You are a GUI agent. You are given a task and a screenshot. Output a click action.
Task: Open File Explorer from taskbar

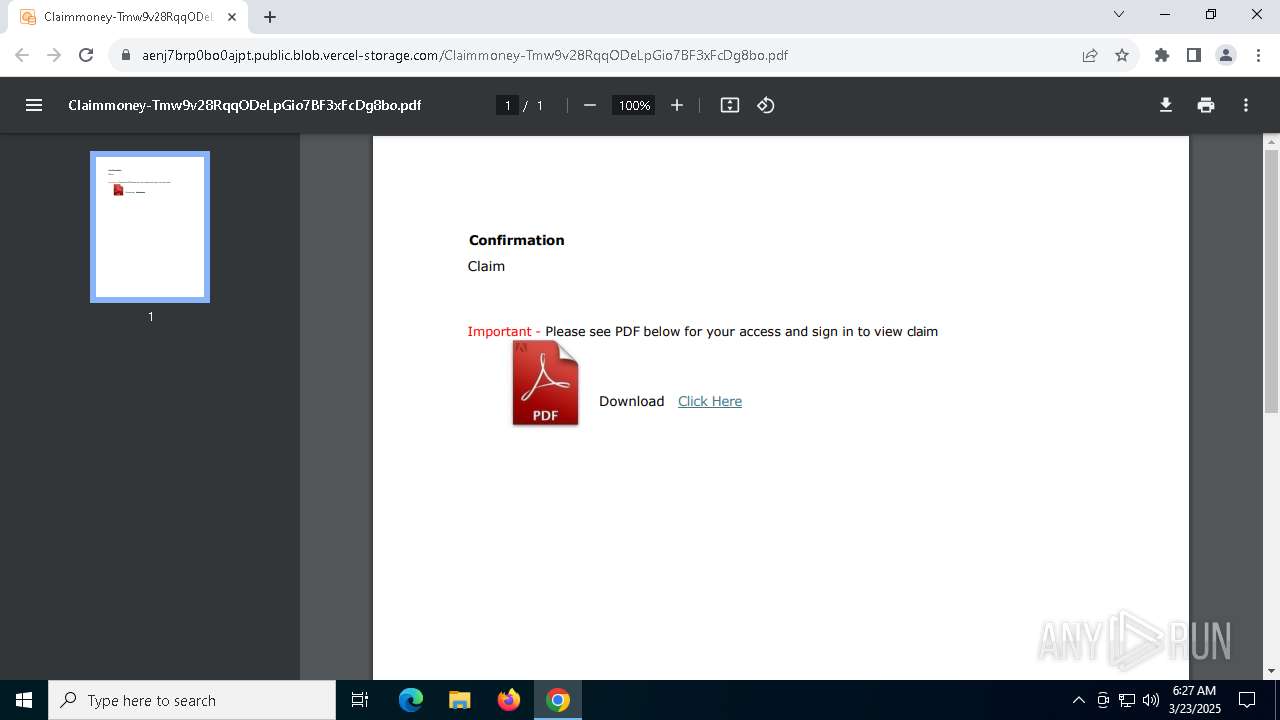[x=459, y=700]
